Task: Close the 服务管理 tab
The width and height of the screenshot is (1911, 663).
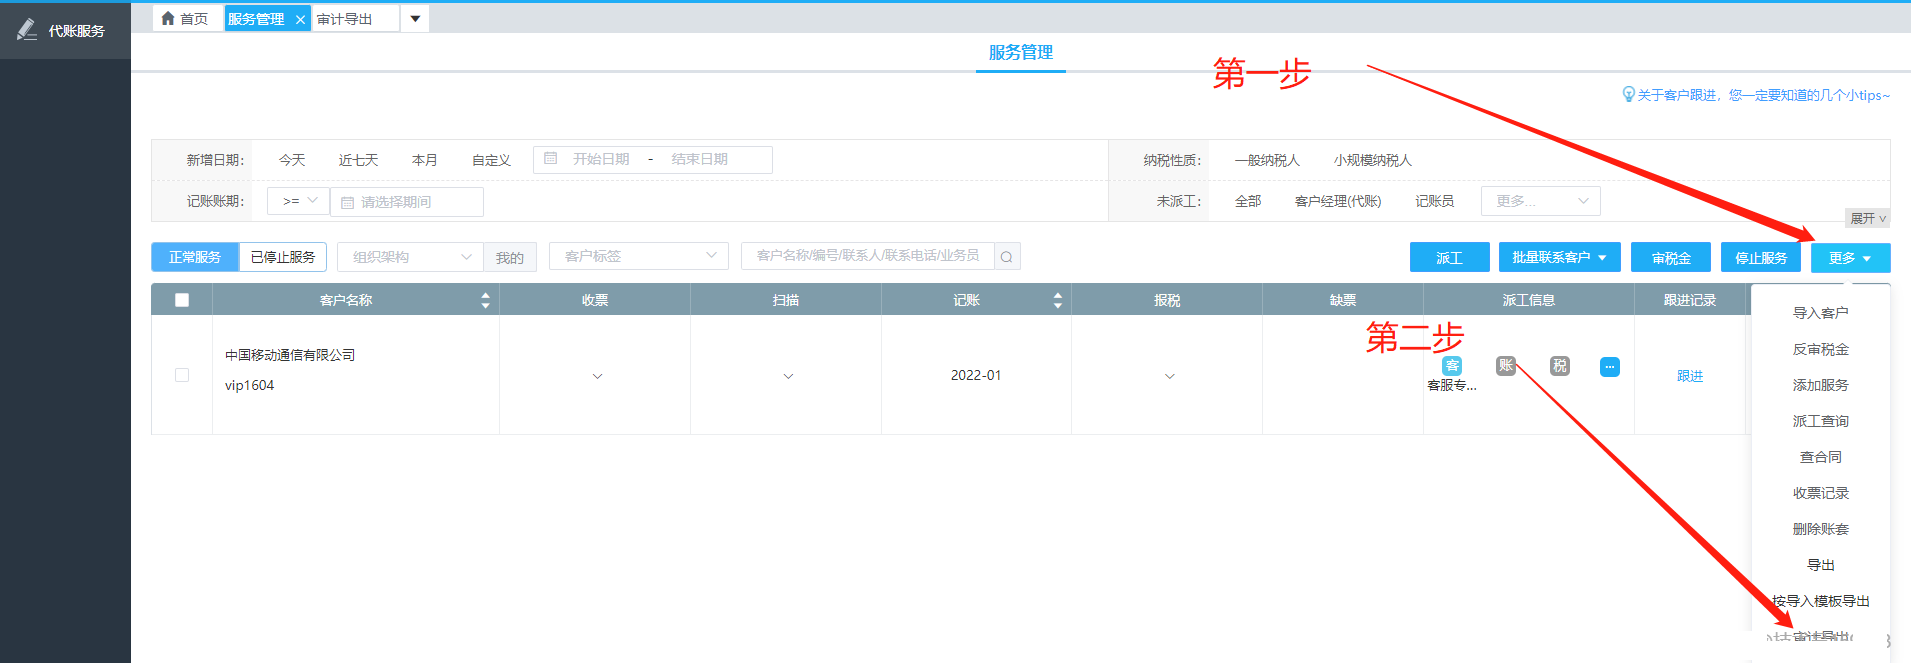Action: tap(300, 19)
